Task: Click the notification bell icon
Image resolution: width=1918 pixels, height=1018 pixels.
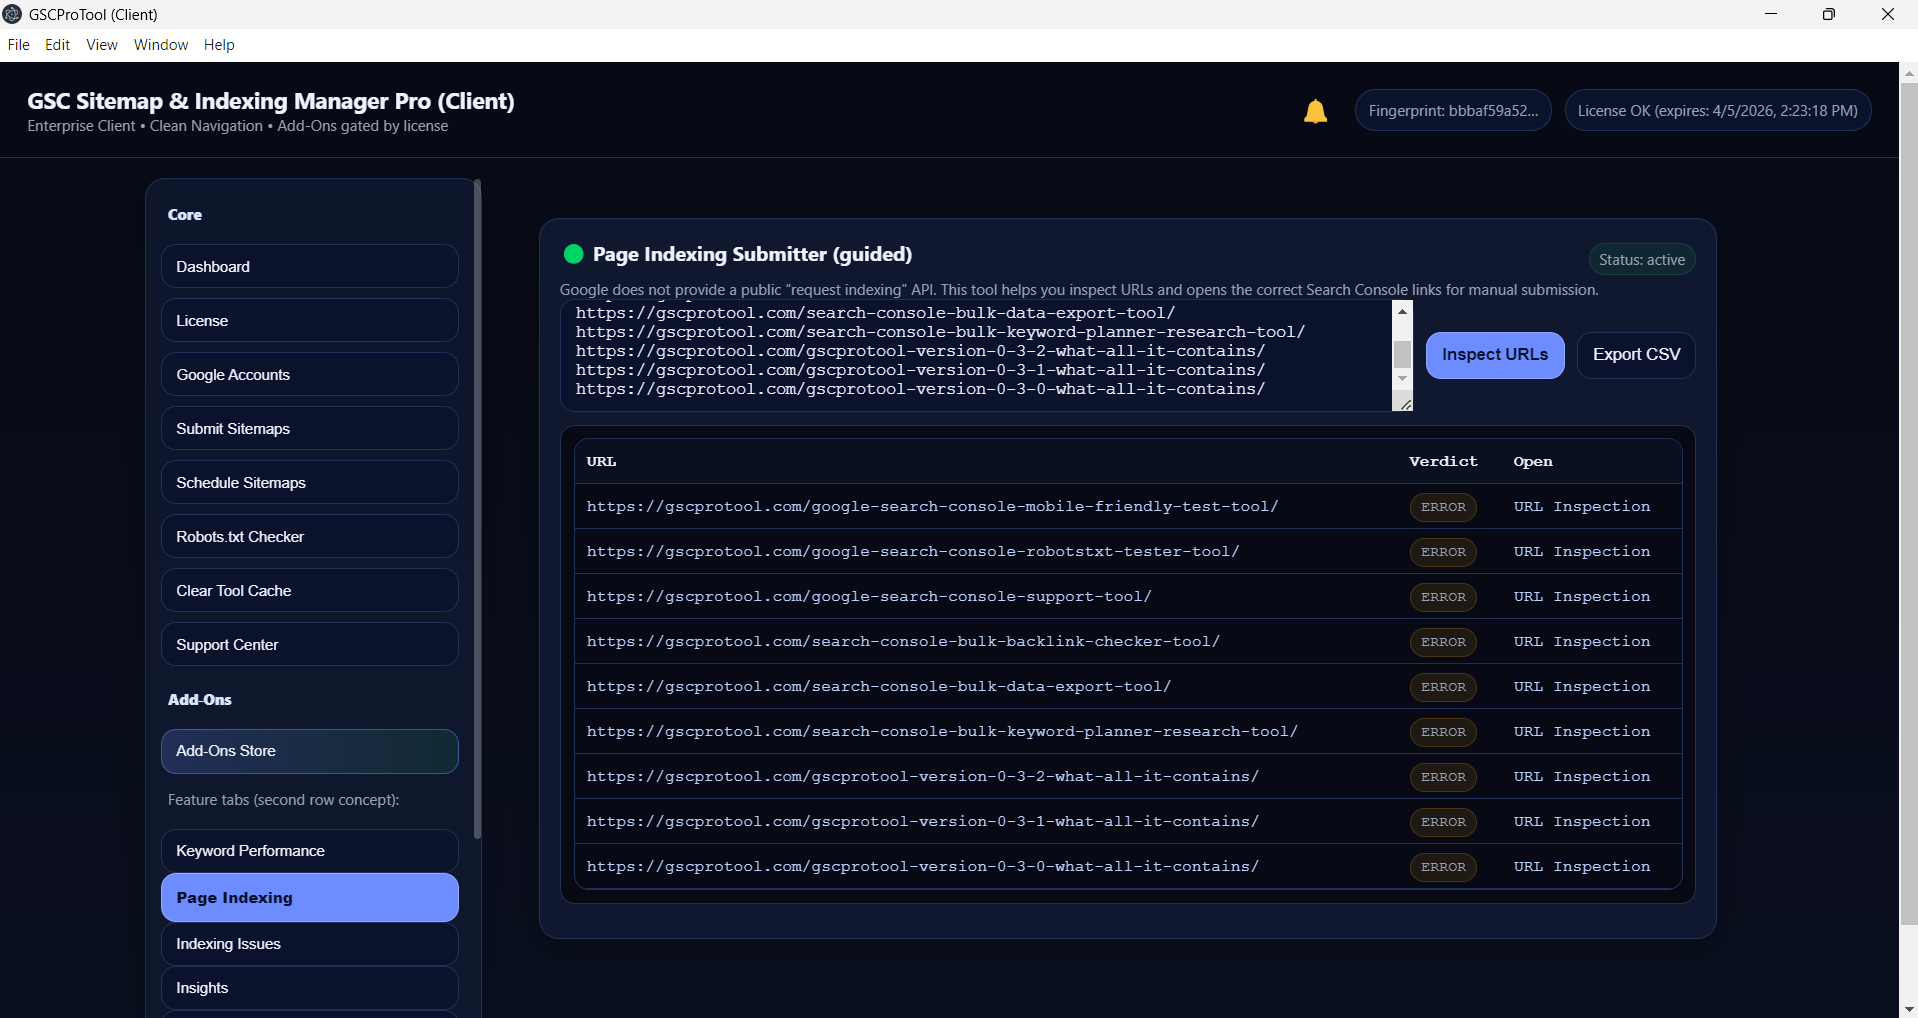Action: coord(1315,111)
